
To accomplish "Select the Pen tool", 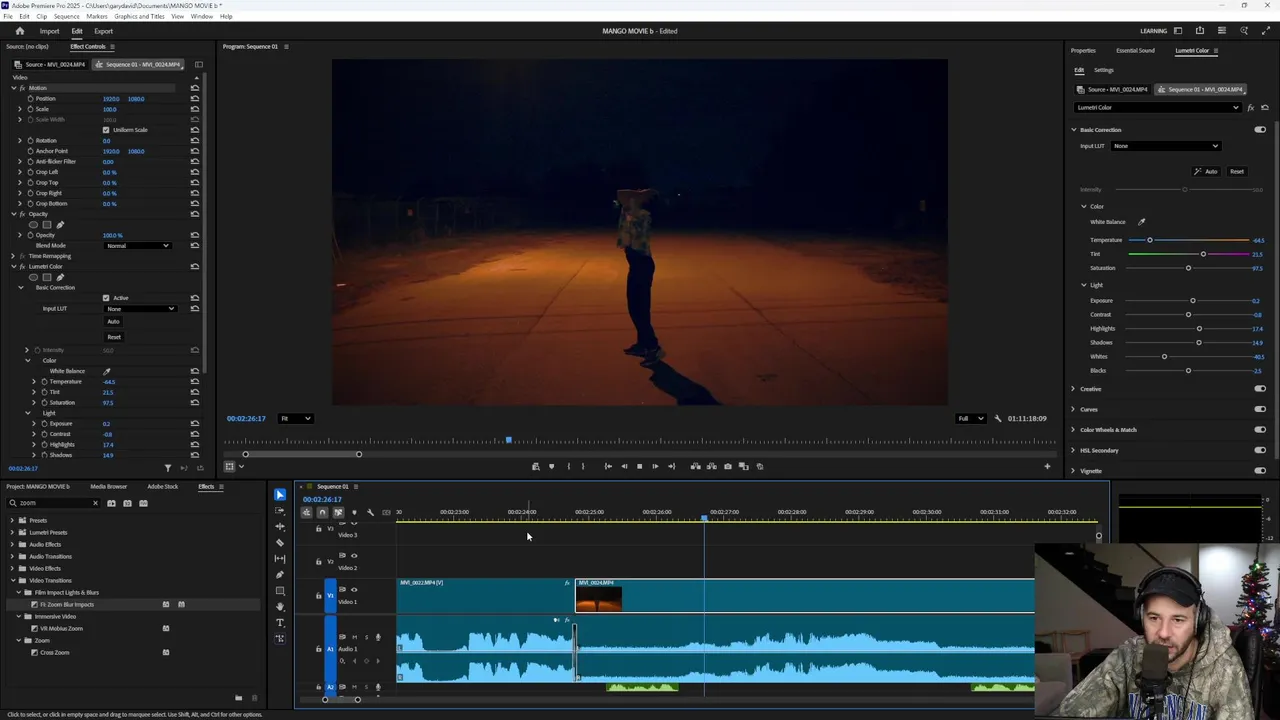I will pyautogui.click(x=280, y=575).
